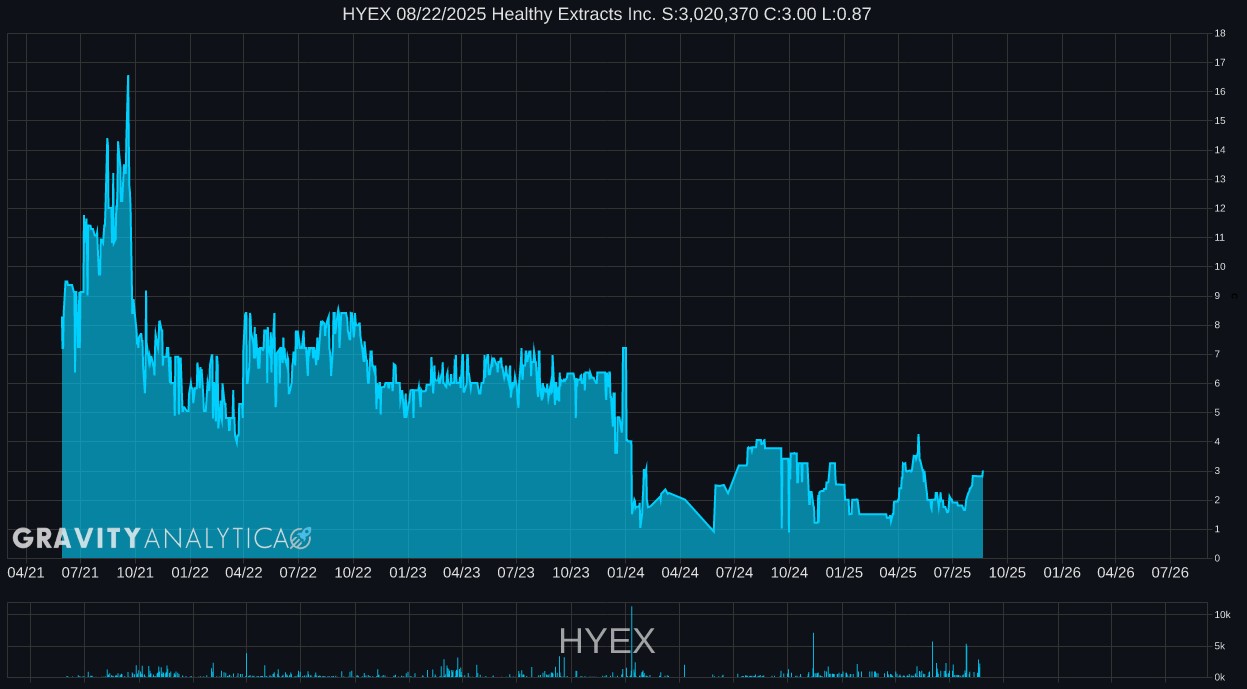Image resolution: width=1247 pixels, height=689 pixels.
Task: Click the 07/25 date label
Action: point(952,572)
